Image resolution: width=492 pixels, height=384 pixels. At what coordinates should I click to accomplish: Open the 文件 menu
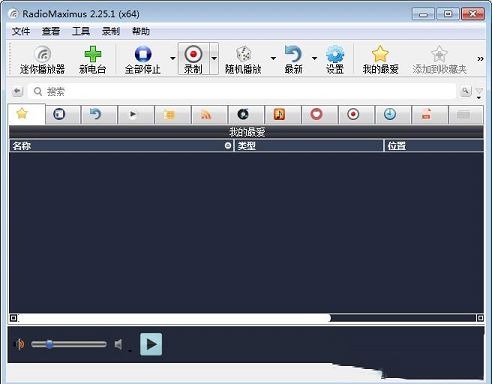pyautogui.click(x=21, y=31)
